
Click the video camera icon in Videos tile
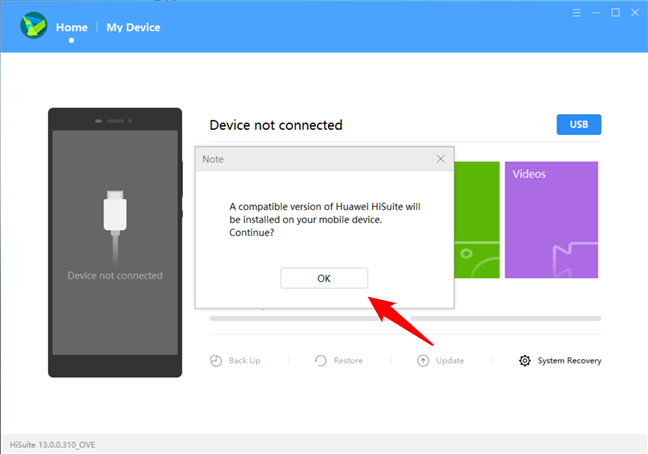[x=575, y=260]
